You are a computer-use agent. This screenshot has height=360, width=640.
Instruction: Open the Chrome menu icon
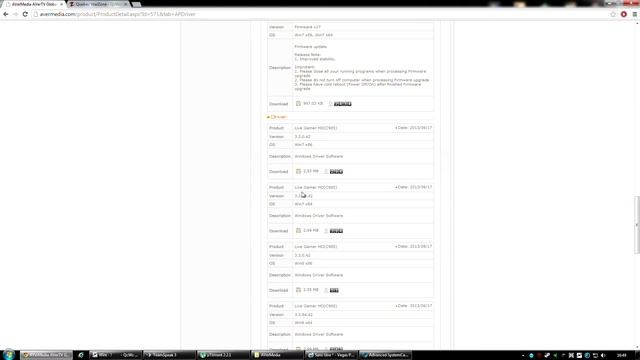635,14
